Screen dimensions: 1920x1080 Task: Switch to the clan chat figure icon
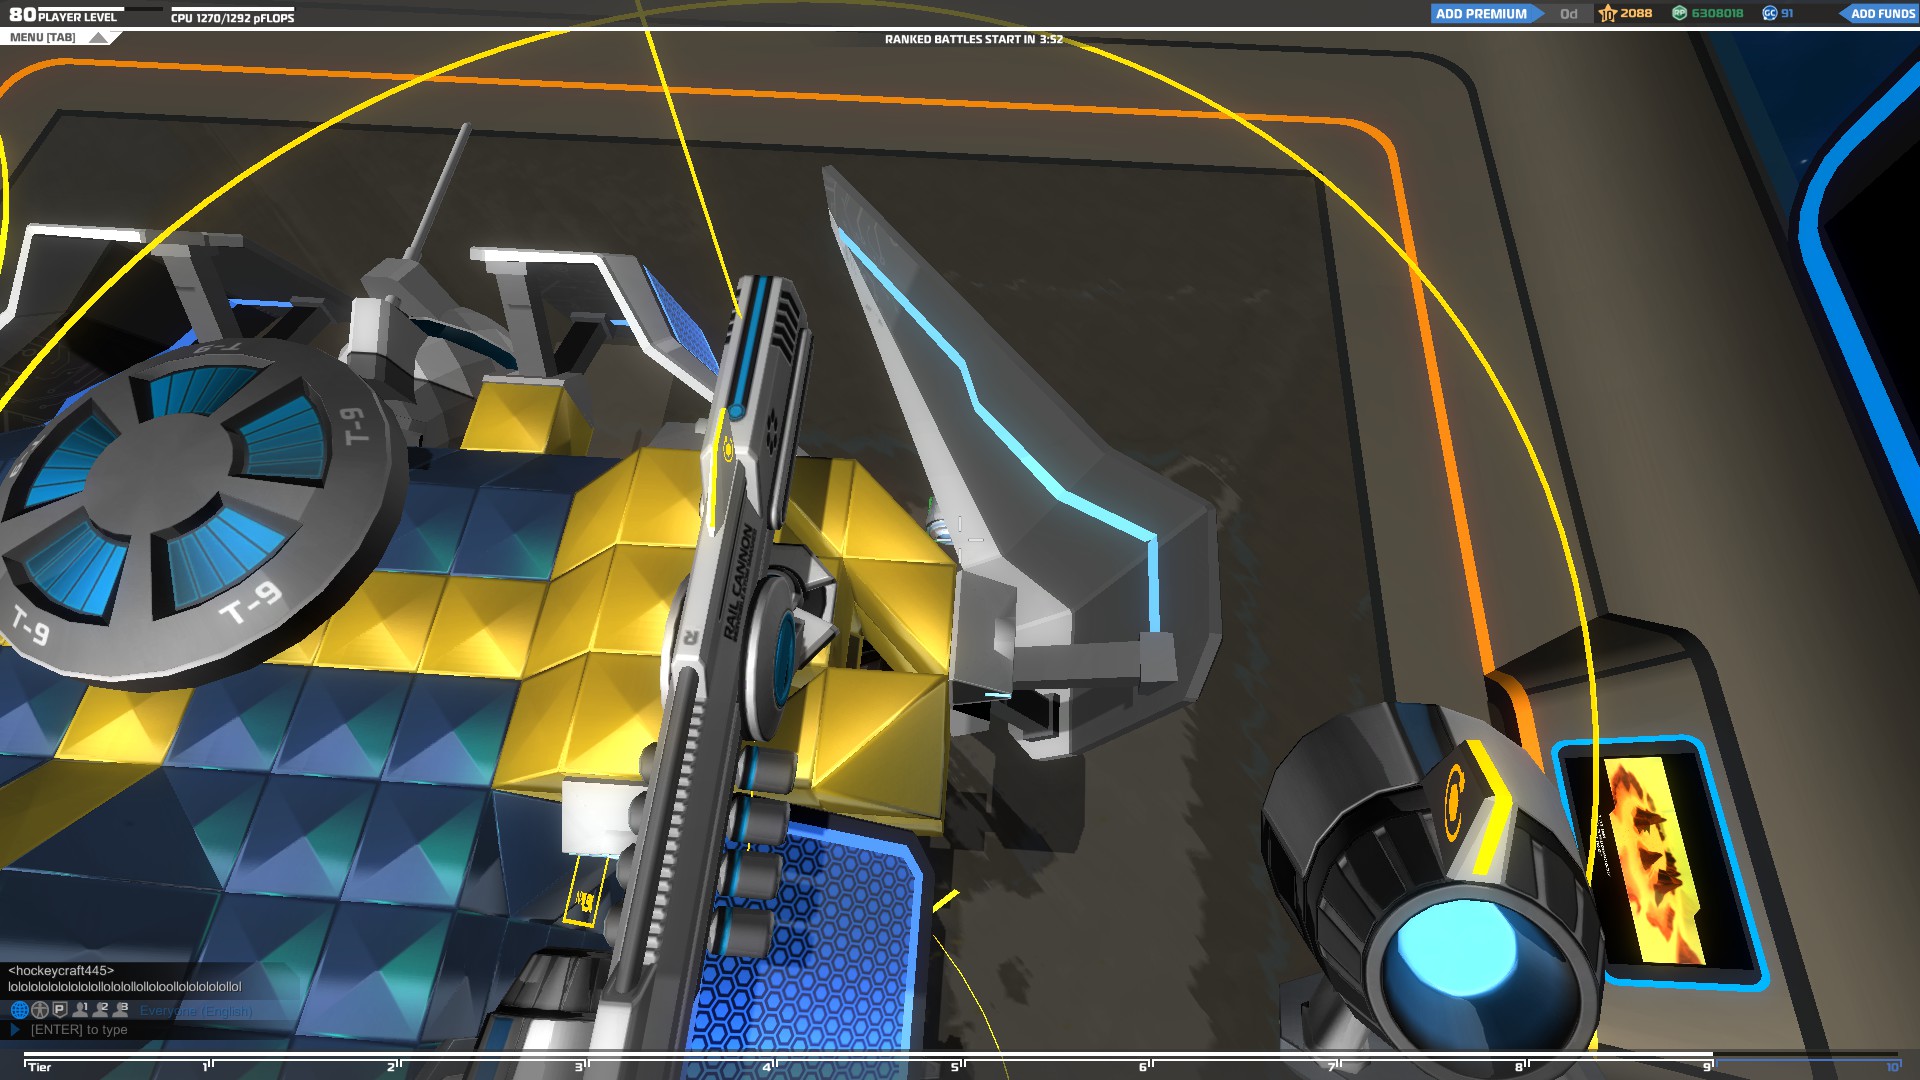(40, 1010)
